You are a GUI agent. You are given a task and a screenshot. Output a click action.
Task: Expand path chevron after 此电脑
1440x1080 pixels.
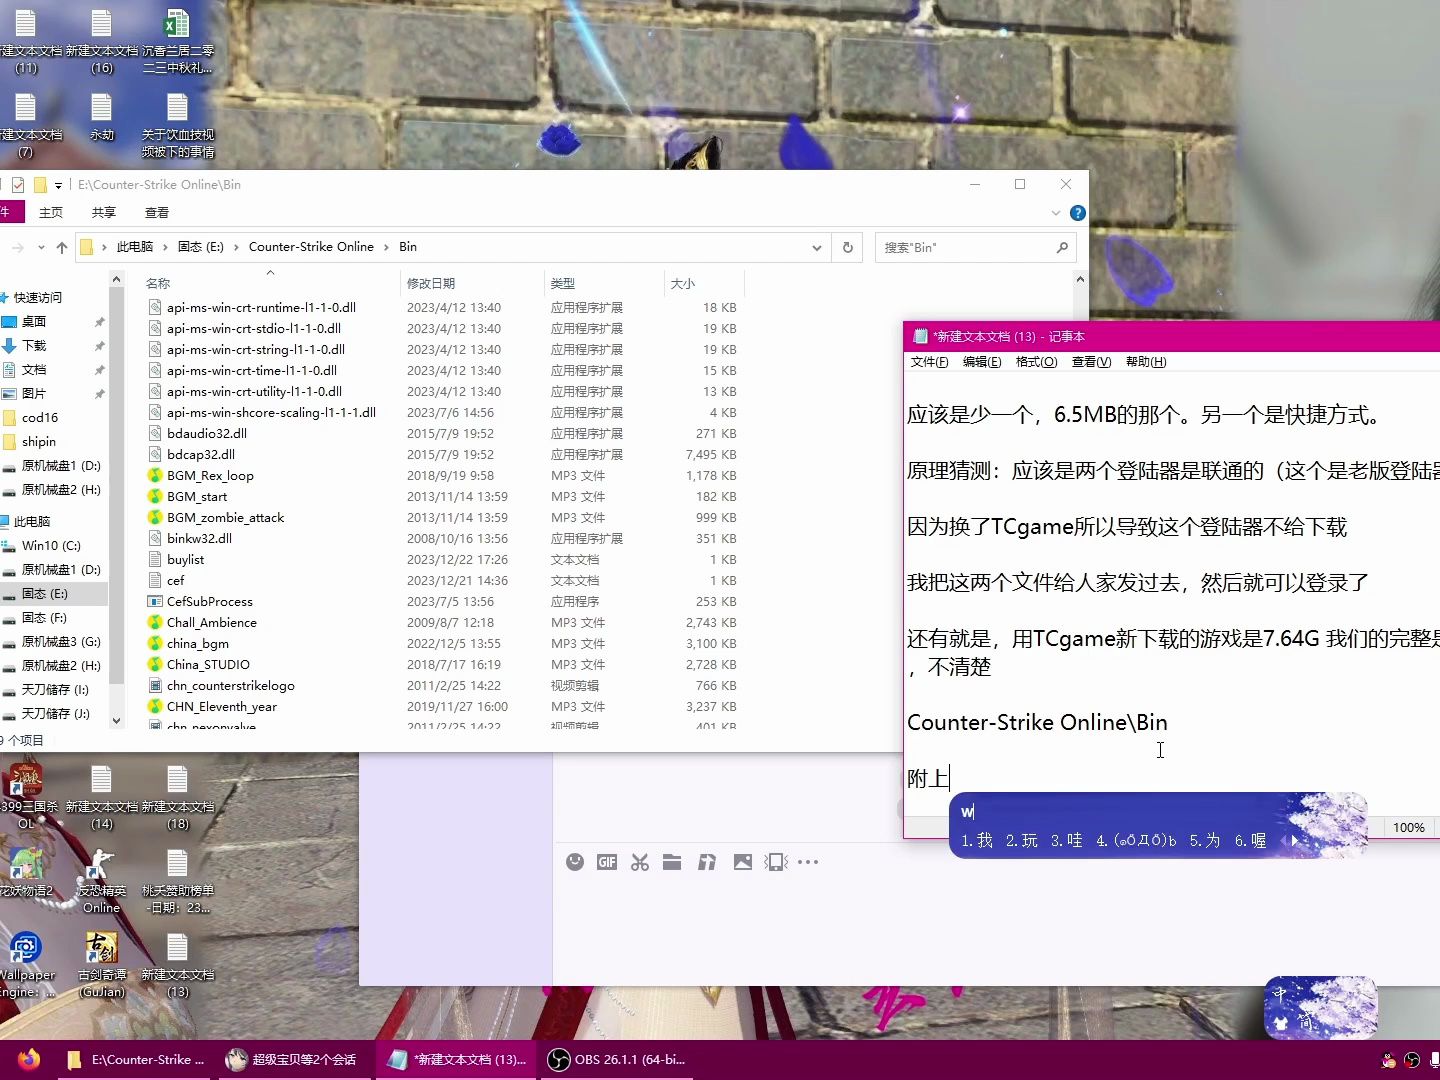click(166, 247)
